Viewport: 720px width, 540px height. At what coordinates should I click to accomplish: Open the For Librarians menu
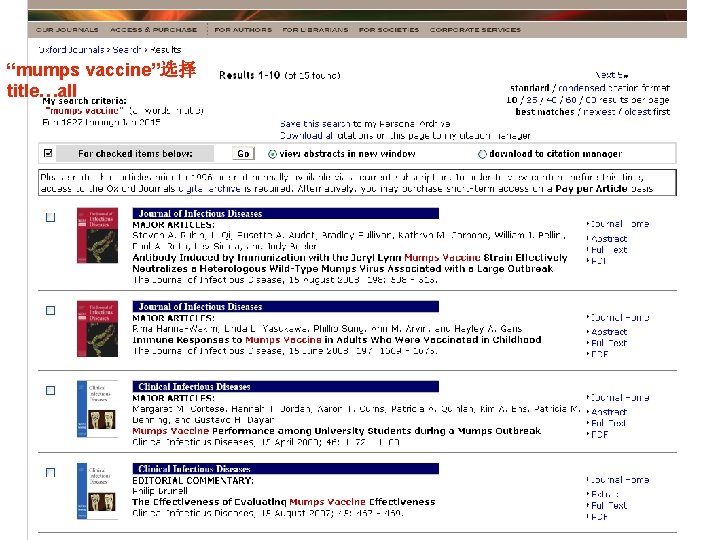pyautogui.click(x=315, y=30)
